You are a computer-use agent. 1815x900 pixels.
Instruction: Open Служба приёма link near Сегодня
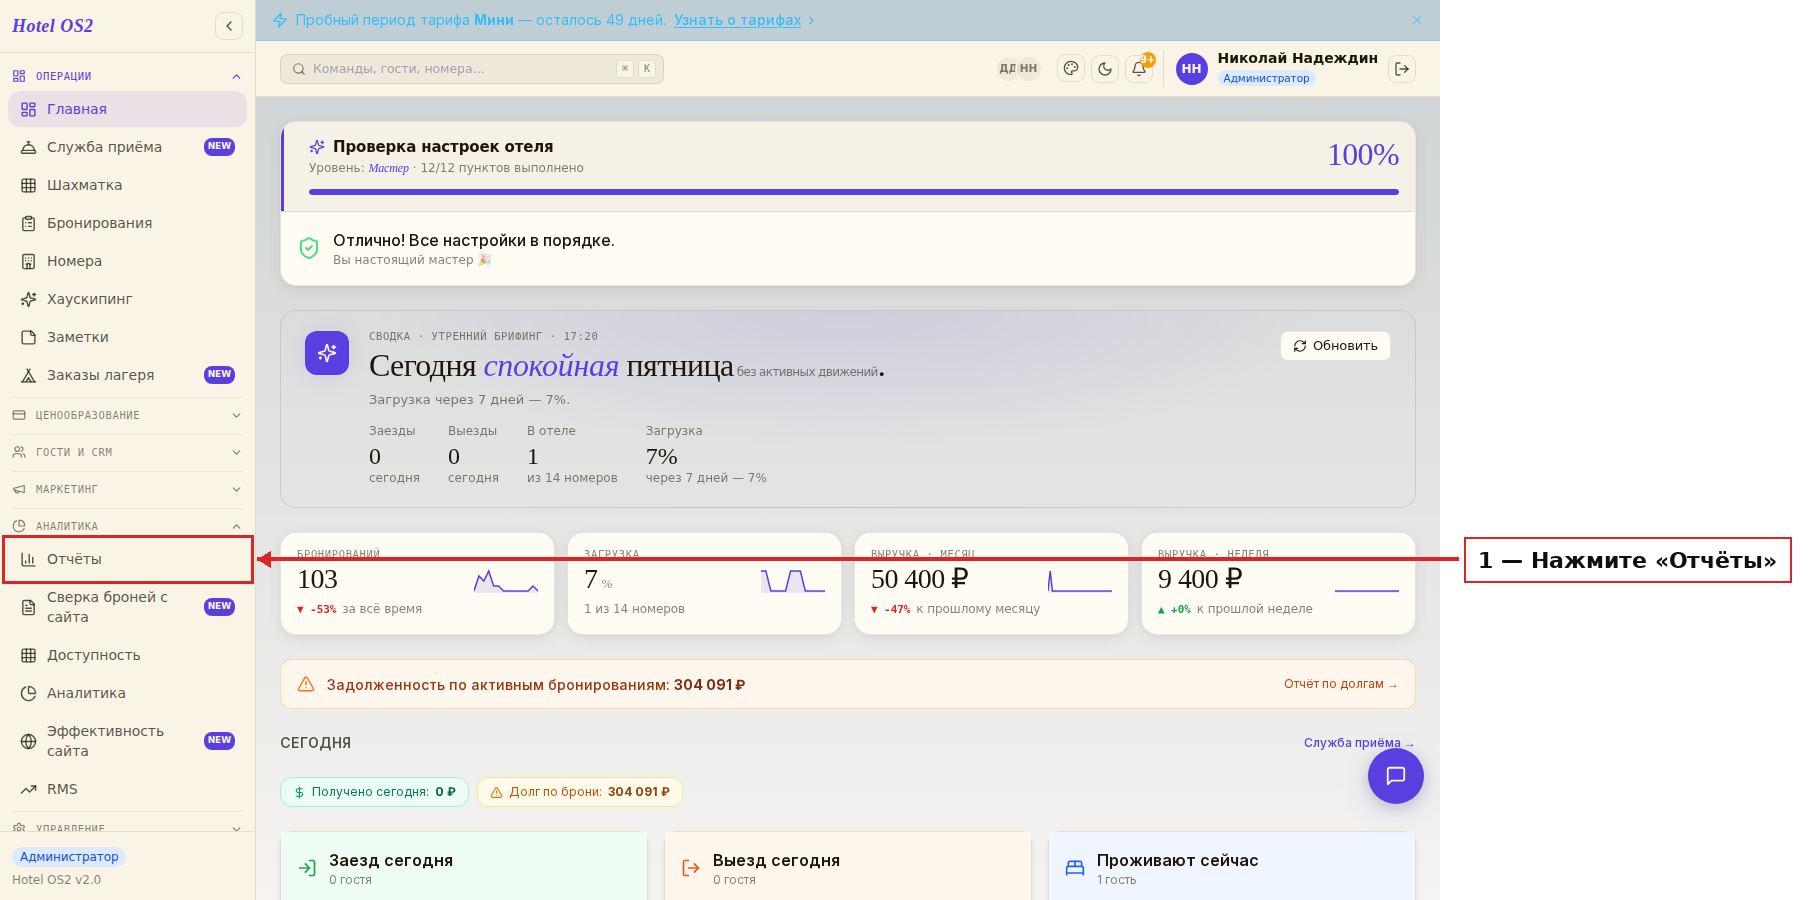pos(1359,743)
